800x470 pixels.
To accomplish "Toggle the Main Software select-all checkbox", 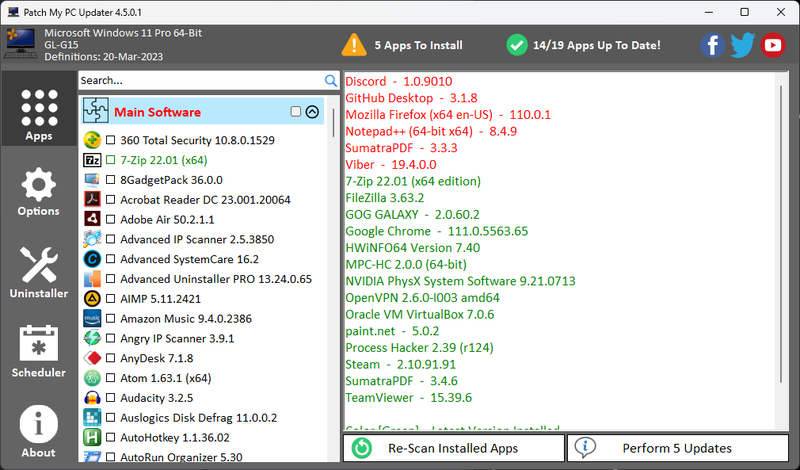I will [x=295, y=112].
